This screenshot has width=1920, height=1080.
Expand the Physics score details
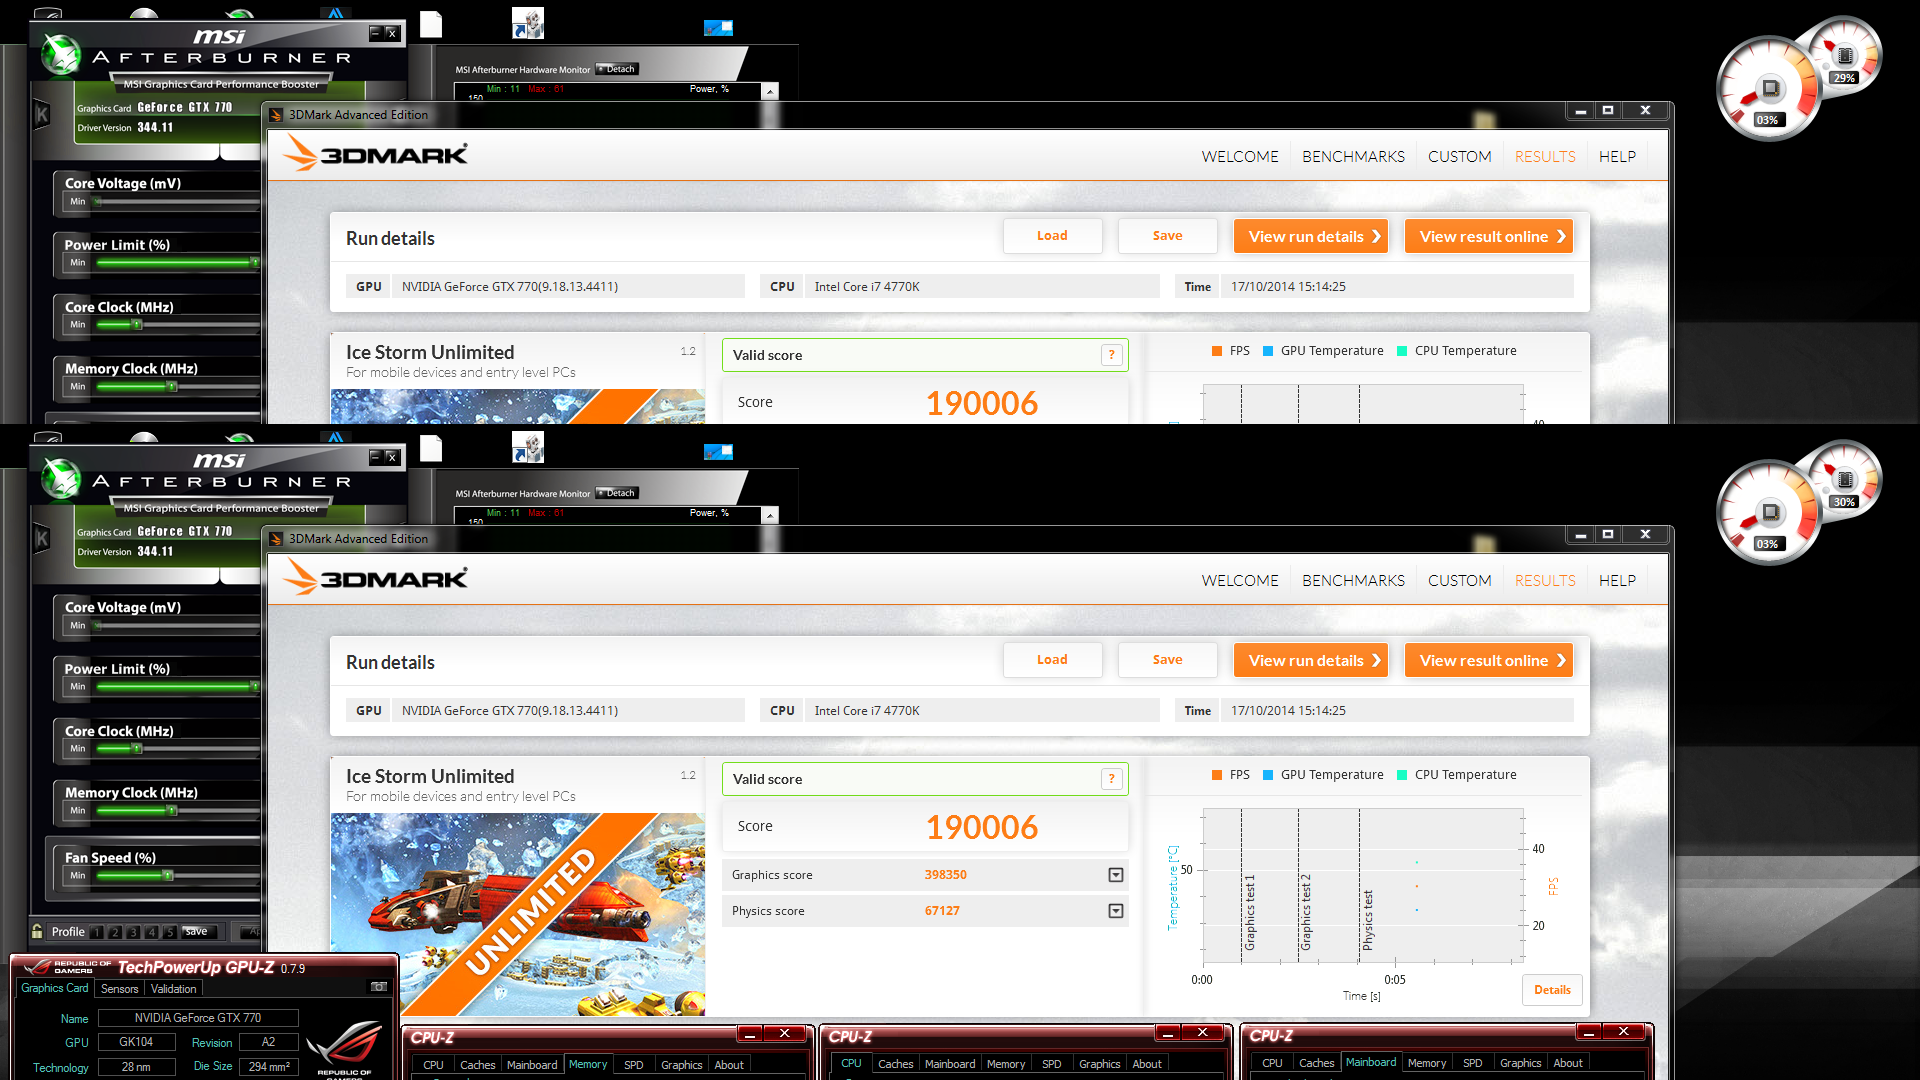coord(1116,911)
